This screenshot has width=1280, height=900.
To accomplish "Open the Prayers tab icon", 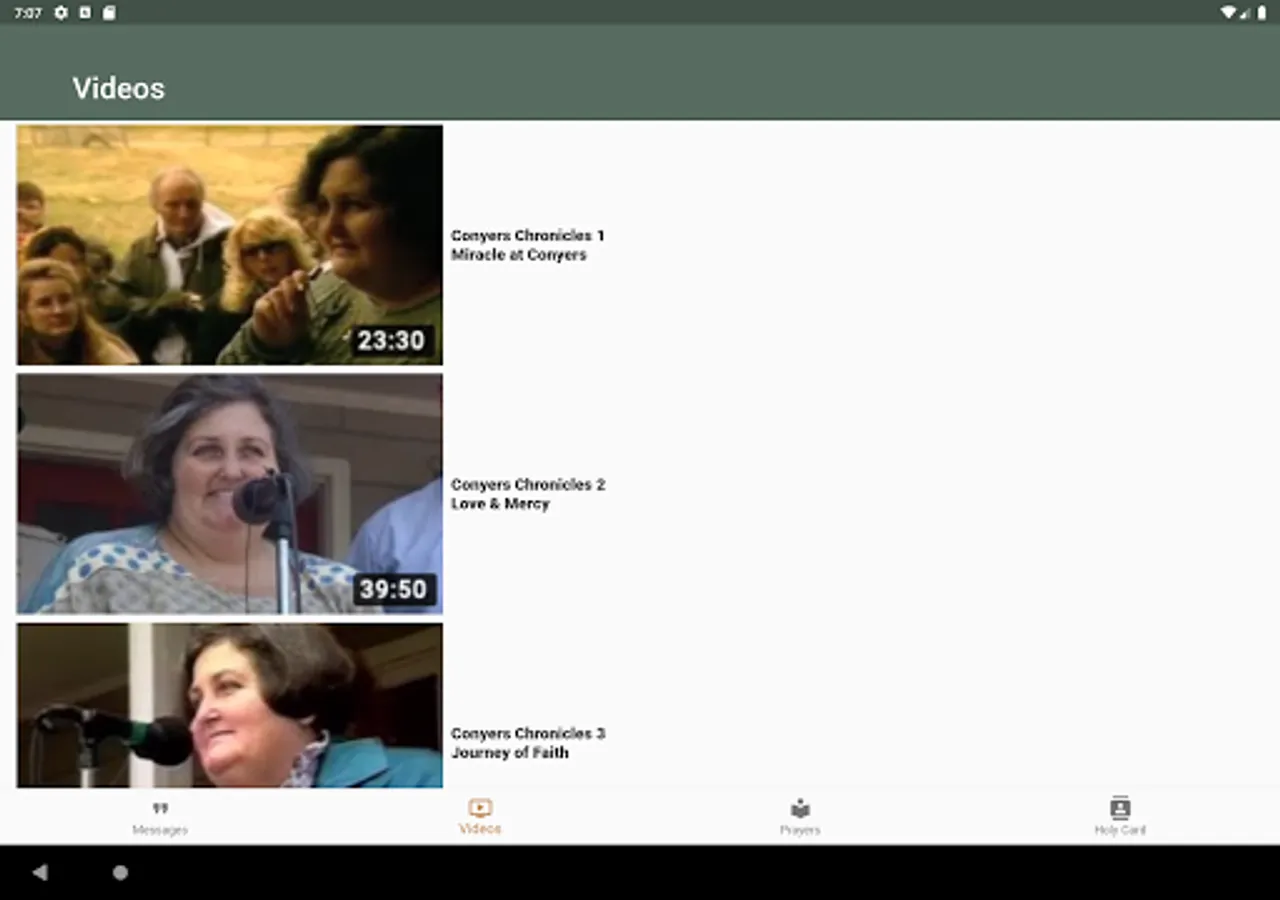I will click(800, 808).
